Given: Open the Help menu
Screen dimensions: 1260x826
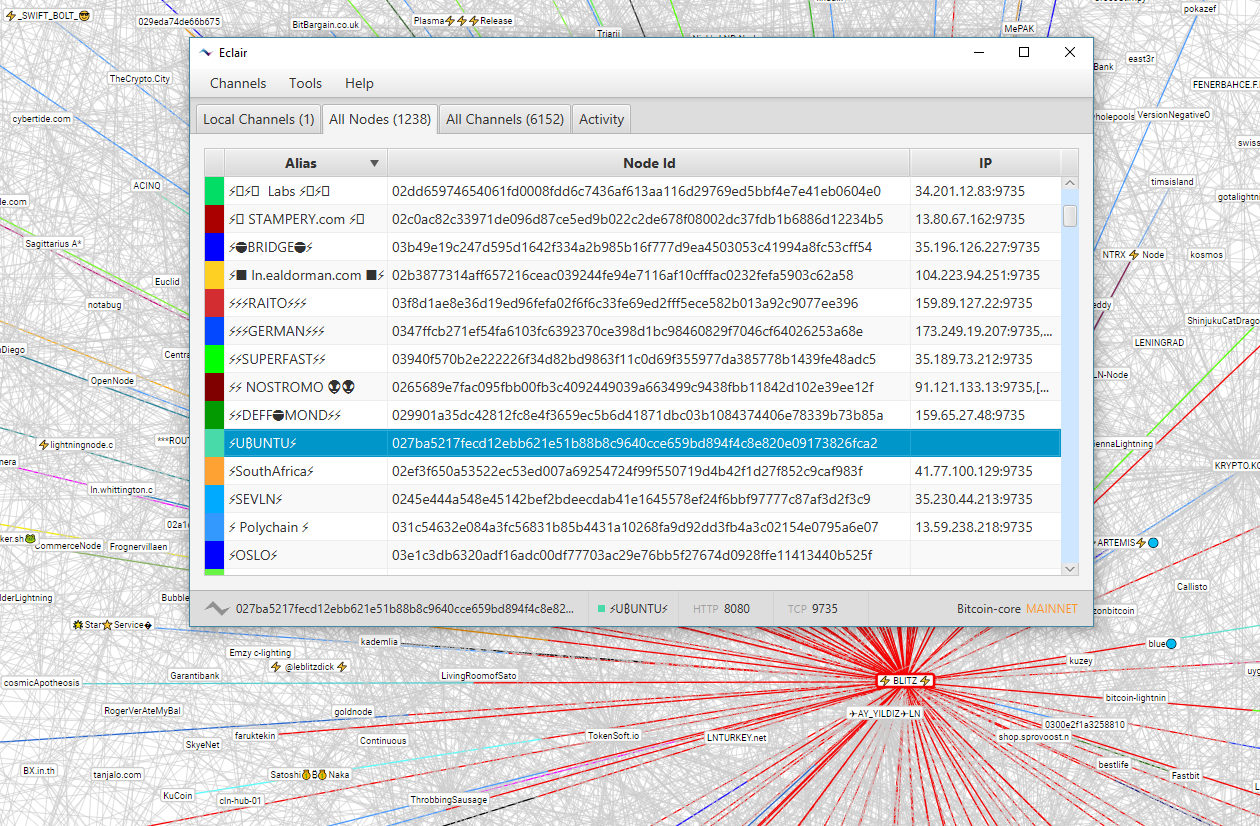Looking at the screenshot, I should [x=359, y=83].
